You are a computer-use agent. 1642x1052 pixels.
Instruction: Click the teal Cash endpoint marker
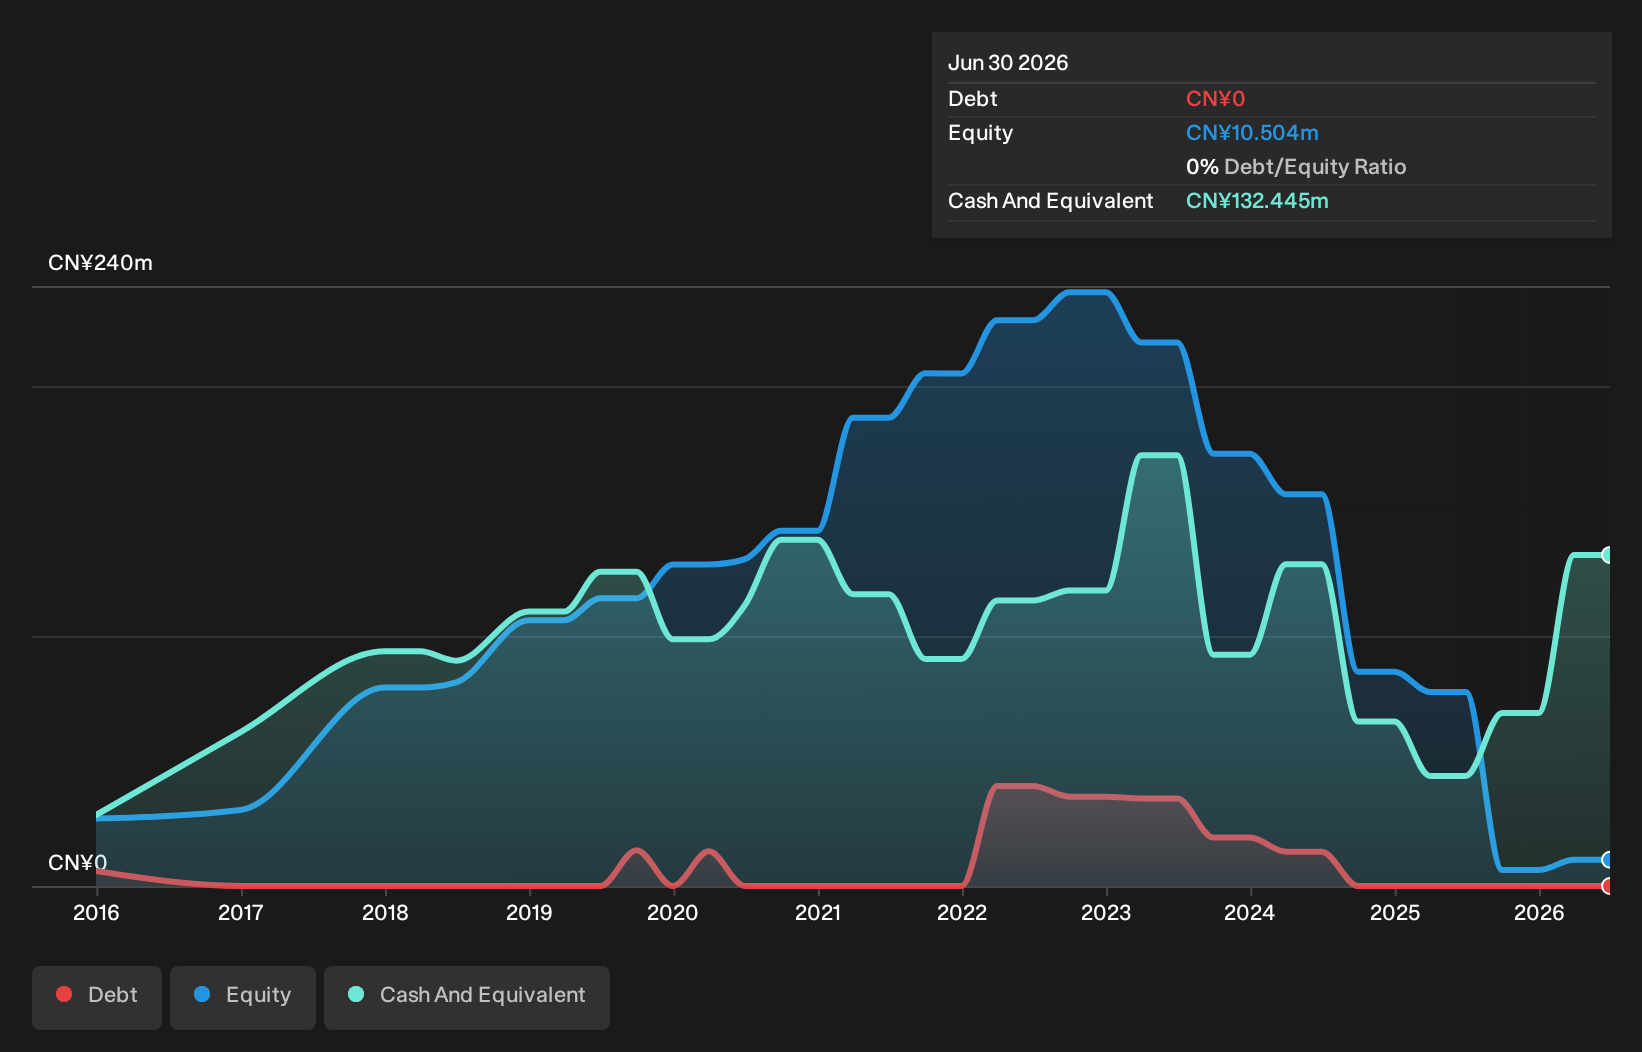pyautogui.click(x=1608, y=555)
